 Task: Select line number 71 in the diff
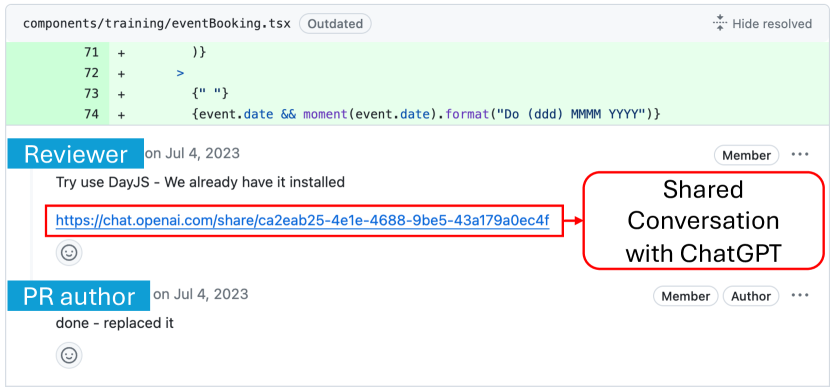[x=91, y=52]
